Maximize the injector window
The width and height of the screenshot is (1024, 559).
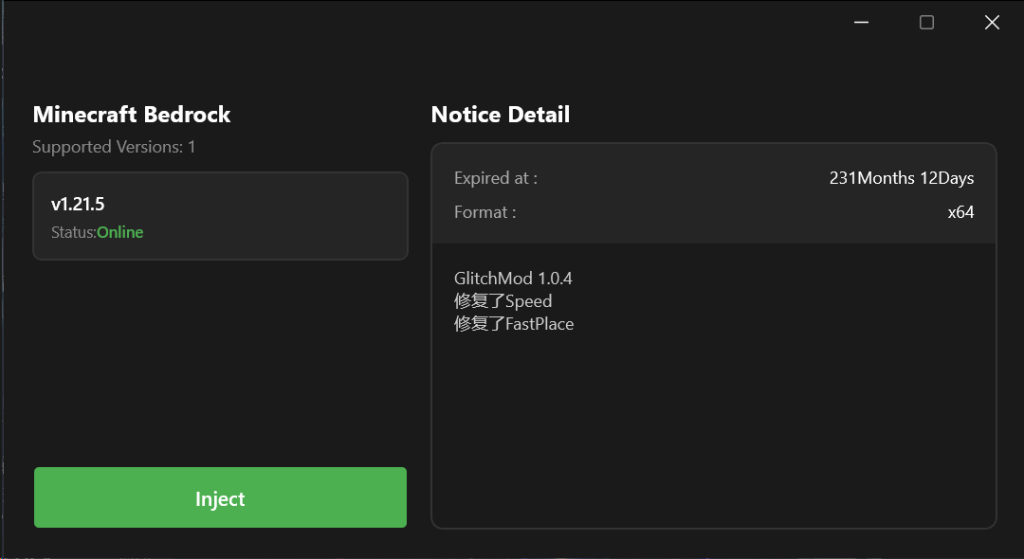point(927,22)
